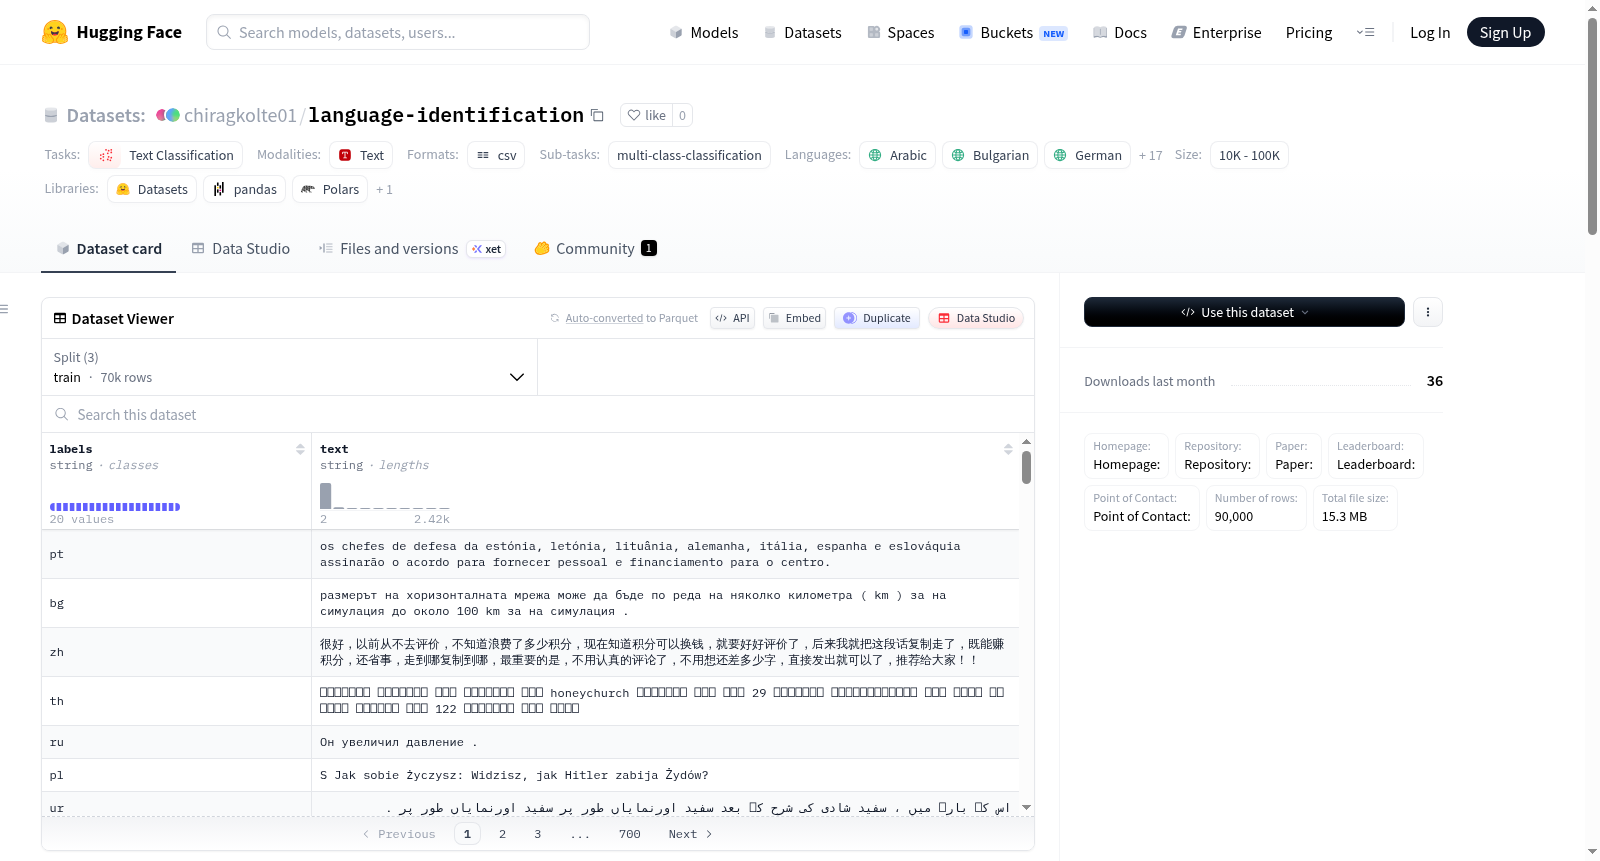Sort by the text column
Image resolution: width=1600 pixels, height=861 pixels.
click(1008, 449)
